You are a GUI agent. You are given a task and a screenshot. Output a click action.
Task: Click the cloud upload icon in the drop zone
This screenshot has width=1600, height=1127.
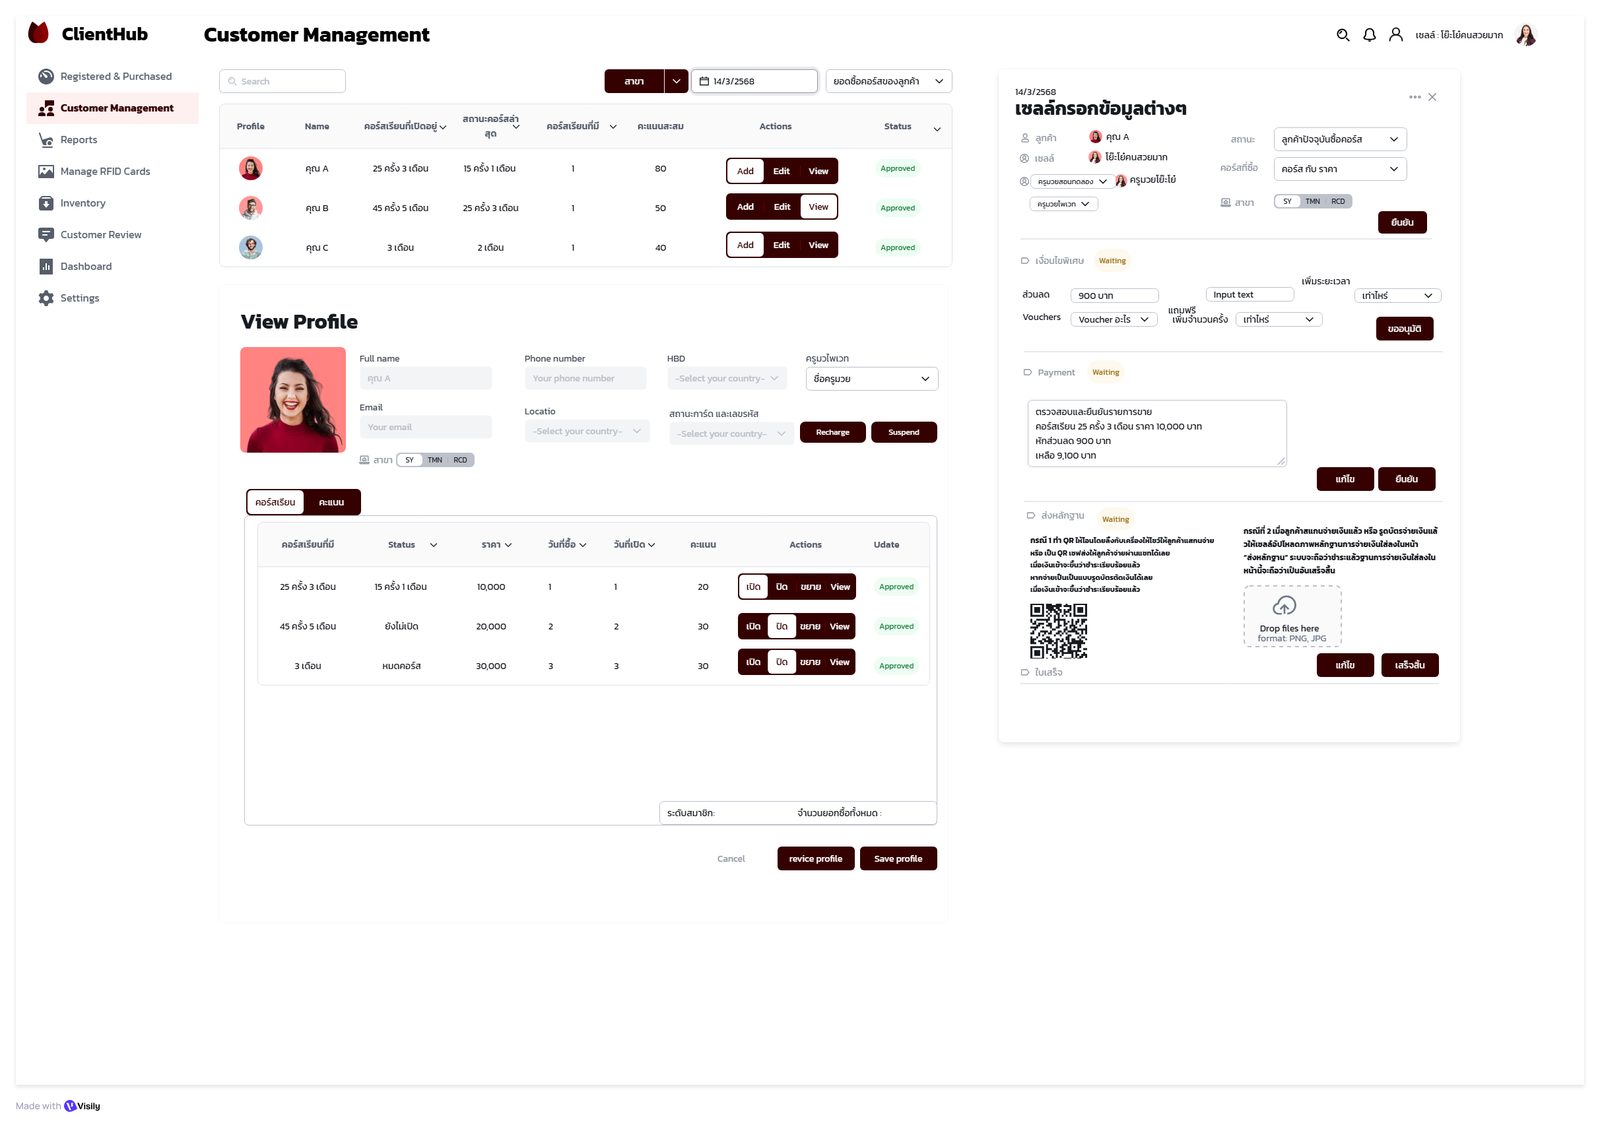pyautogui.click(x=1285, y=606)
